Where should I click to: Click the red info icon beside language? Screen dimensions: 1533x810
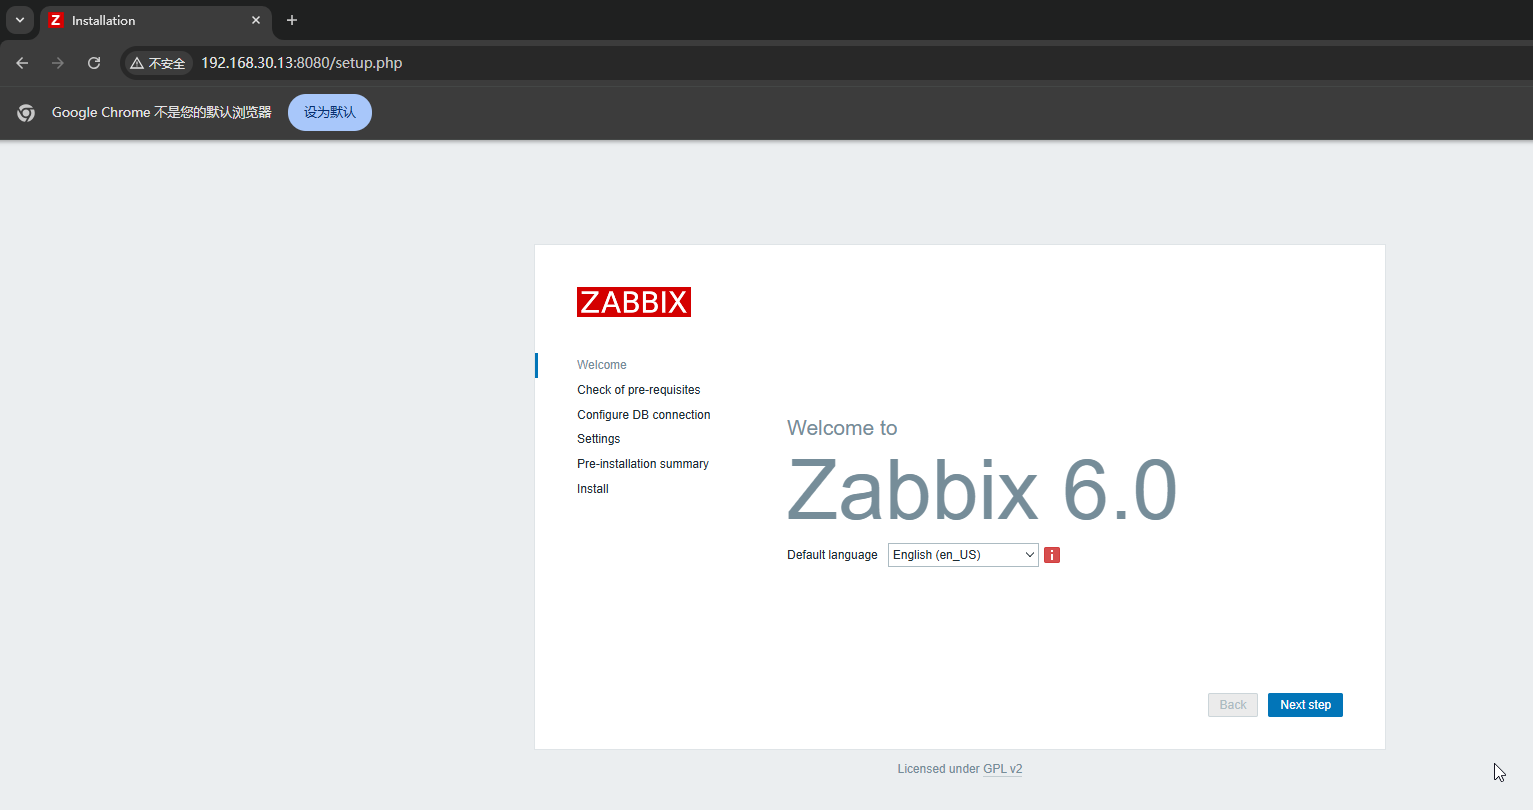[x=1052, y=555]
